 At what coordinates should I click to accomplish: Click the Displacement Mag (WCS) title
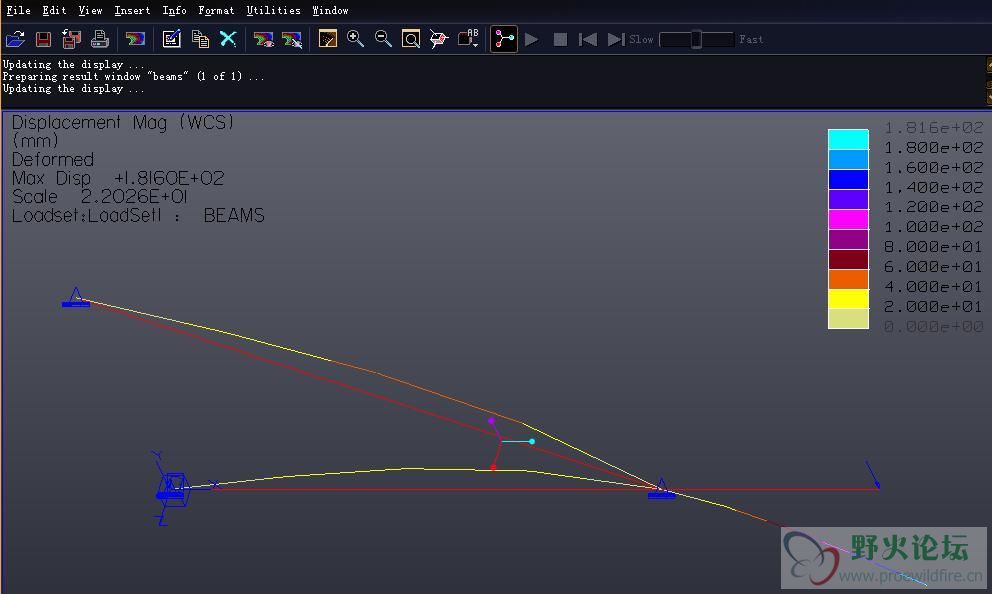(123, 122)
